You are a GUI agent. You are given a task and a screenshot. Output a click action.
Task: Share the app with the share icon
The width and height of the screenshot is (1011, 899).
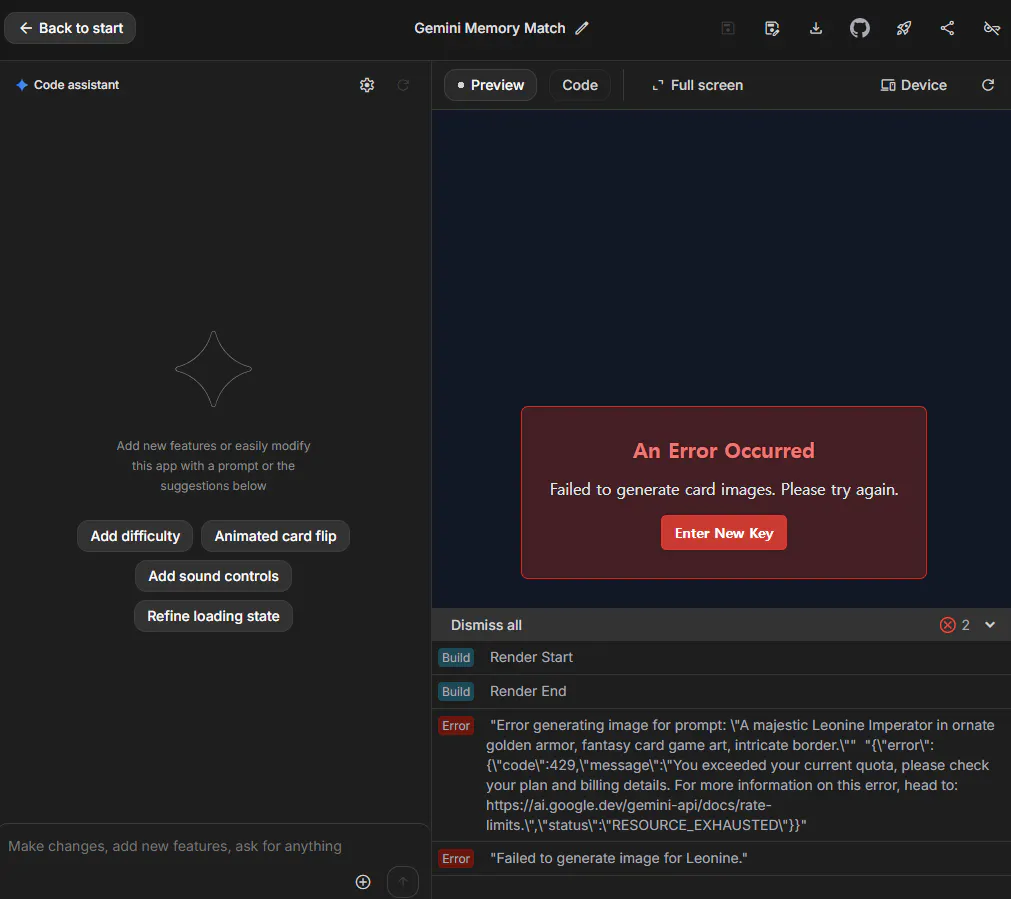pos(947,28)
